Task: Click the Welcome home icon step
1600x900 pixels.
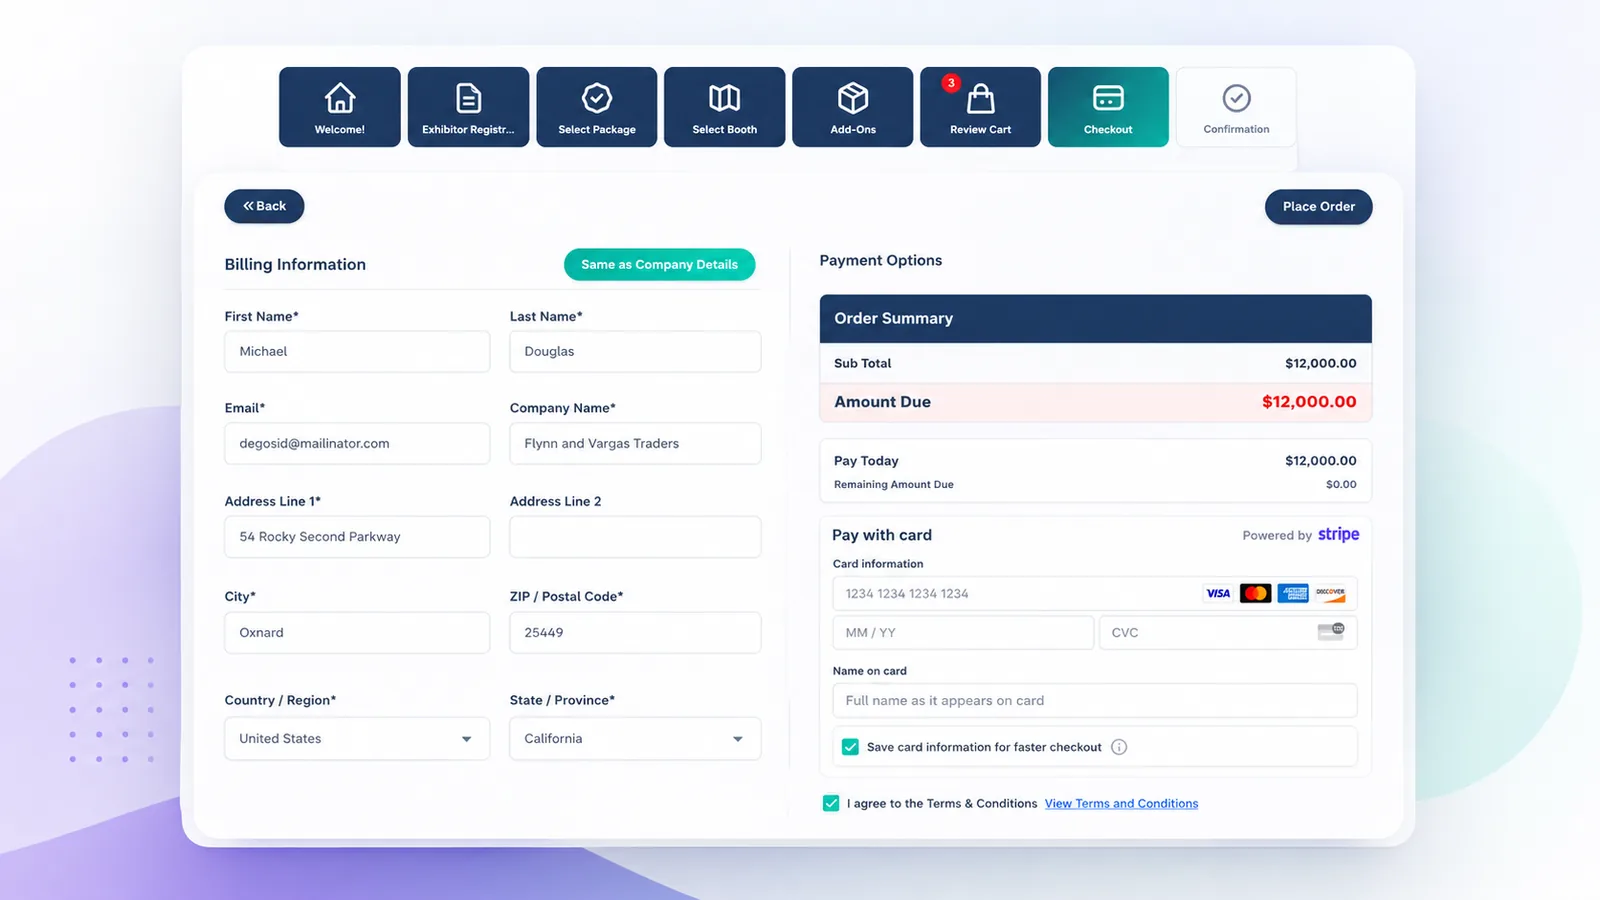Action: (340, 98)
